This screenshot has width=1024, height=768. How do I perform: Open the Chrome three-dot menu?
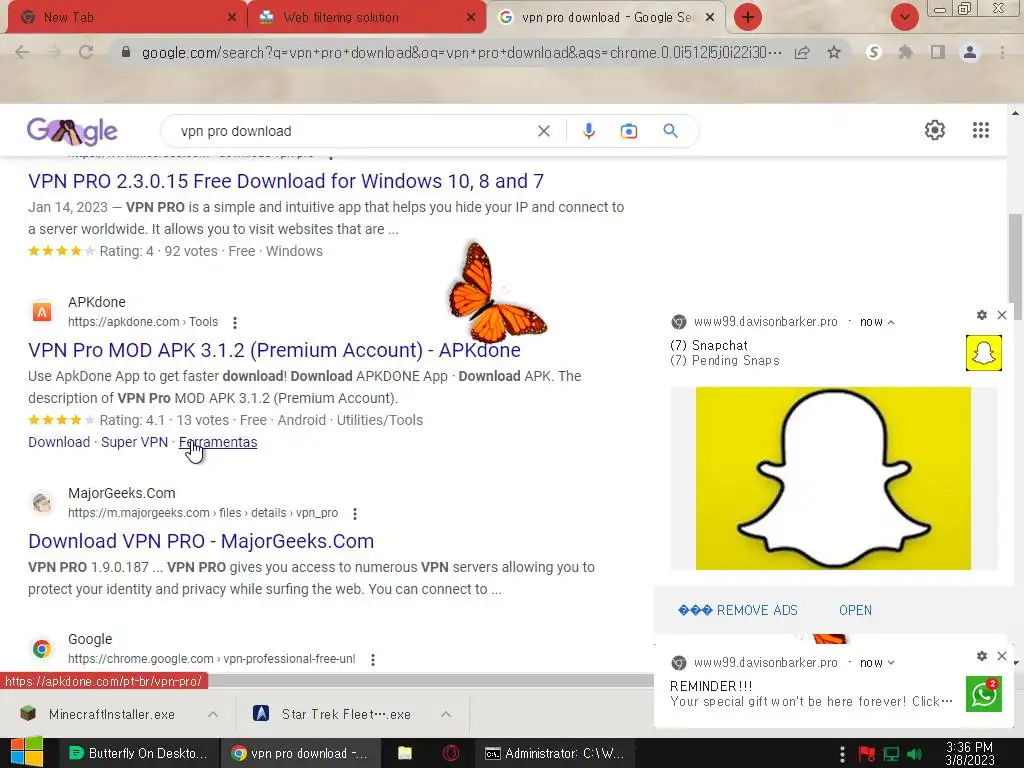point(1002,53)
